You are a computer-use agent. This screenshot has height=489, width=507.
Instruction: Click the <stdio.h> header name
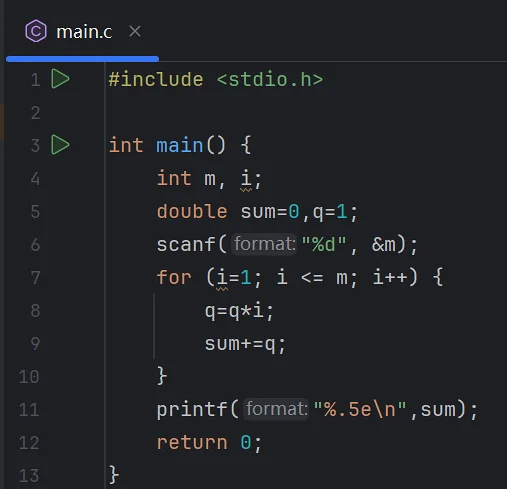[270, 79]
